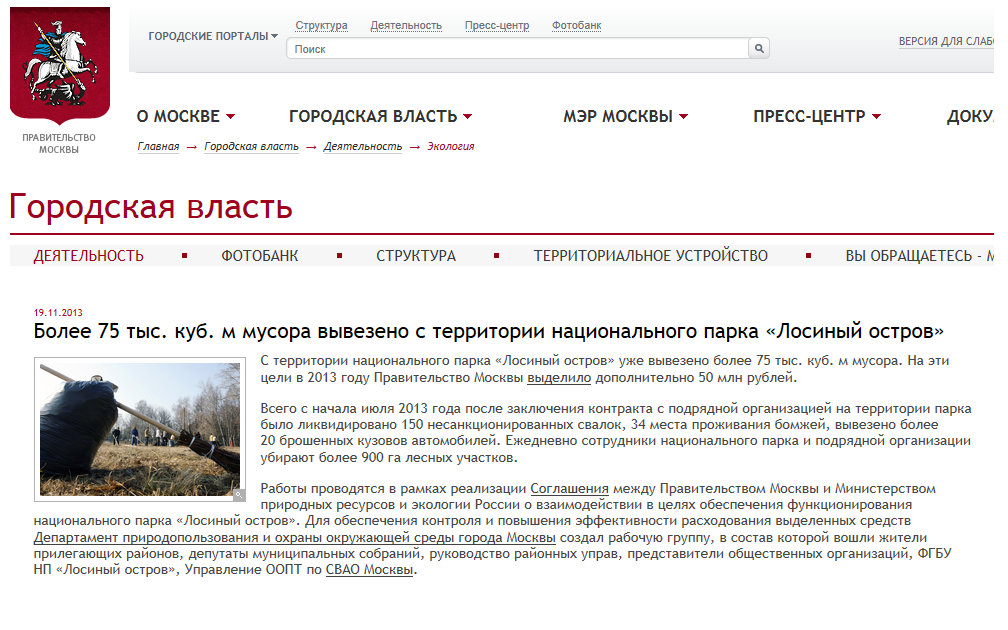Select the ВЫ ОБРАЩАЕТЕСЬ tab
This screenshot has width=1008, height=630.
919,256
